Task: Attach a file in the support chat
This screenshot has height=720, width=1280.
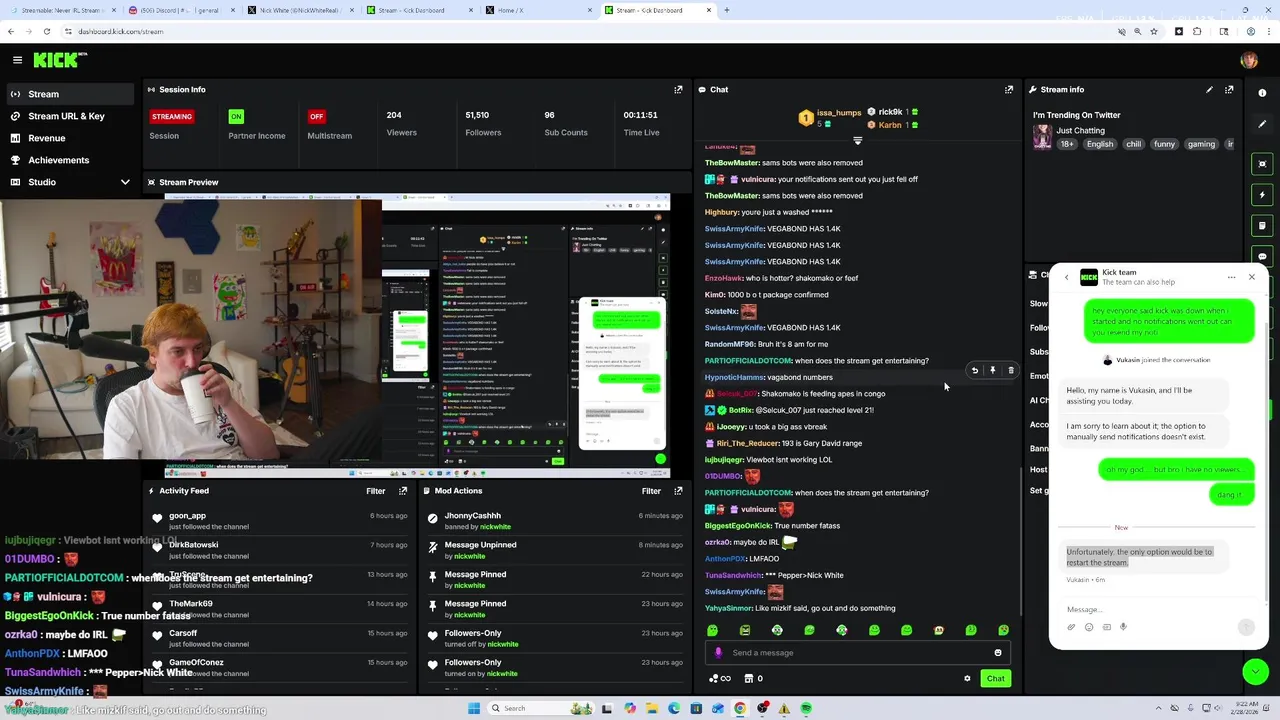Action: tap(1071, 627)
